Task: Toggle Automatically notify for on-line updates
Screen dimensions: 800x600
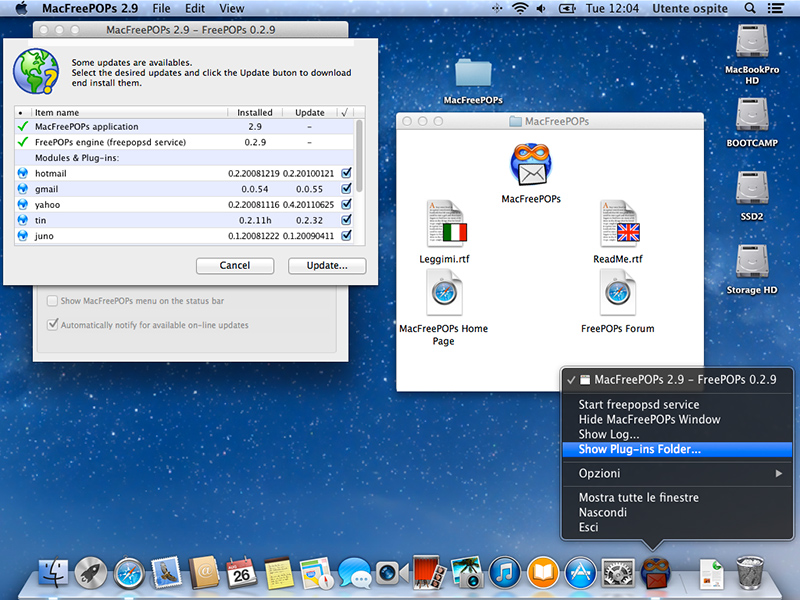Action: click(x=52, y=324)
